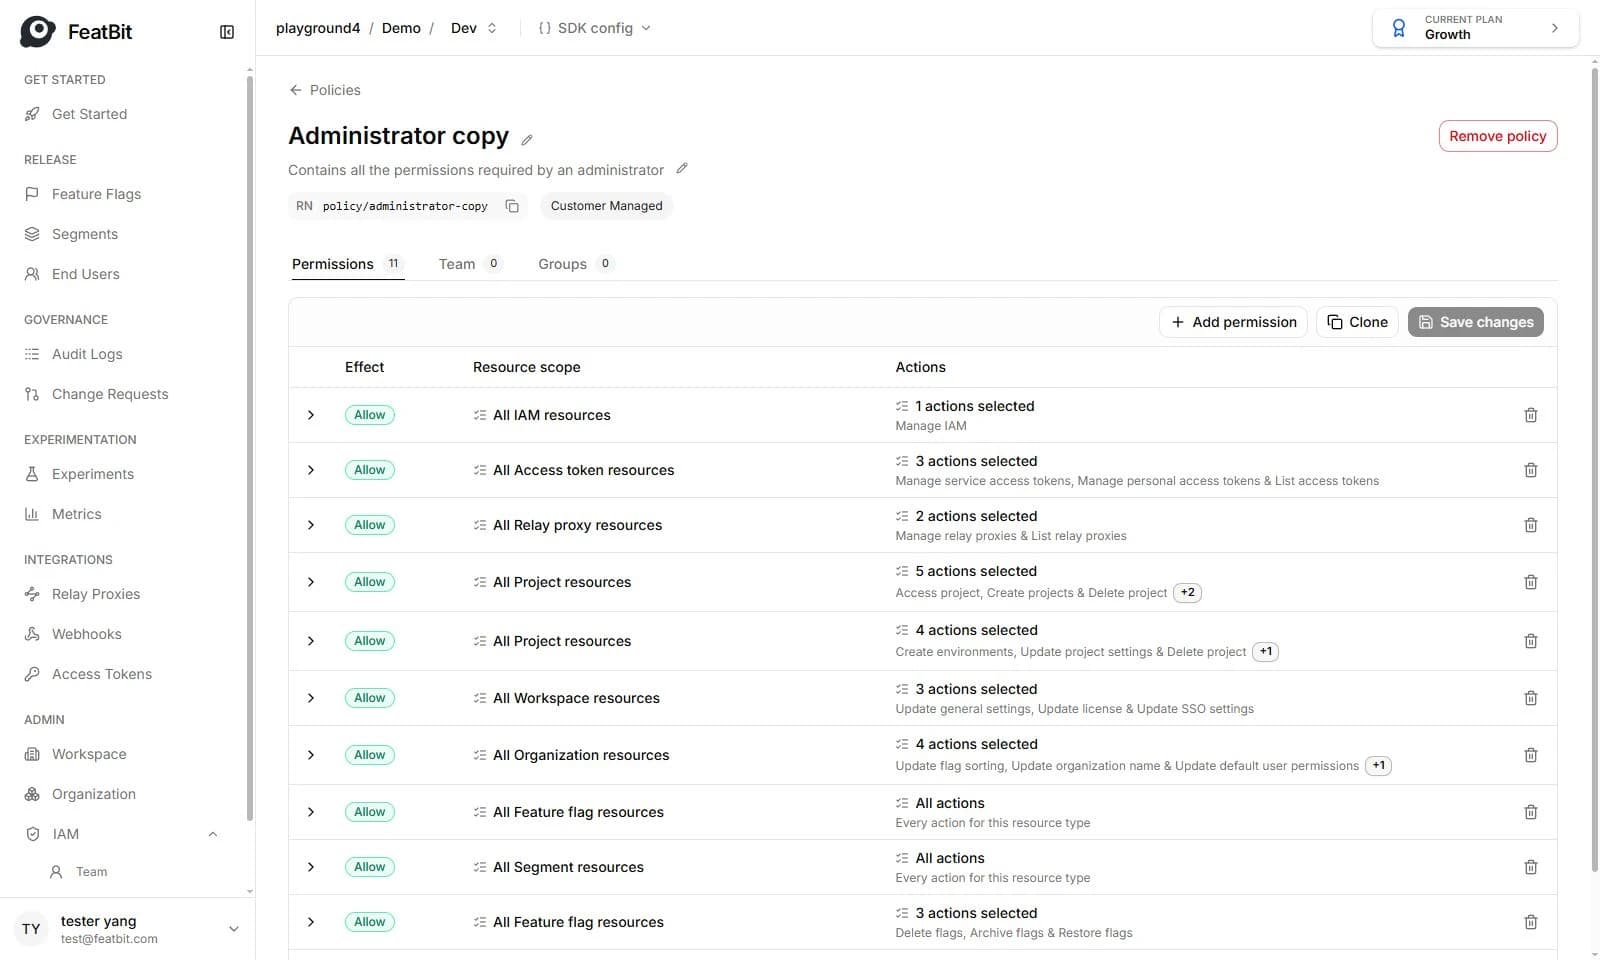Click the main page vertical scrollbar
Screen dimensions: 1600x960
(x=1594, y=470)
